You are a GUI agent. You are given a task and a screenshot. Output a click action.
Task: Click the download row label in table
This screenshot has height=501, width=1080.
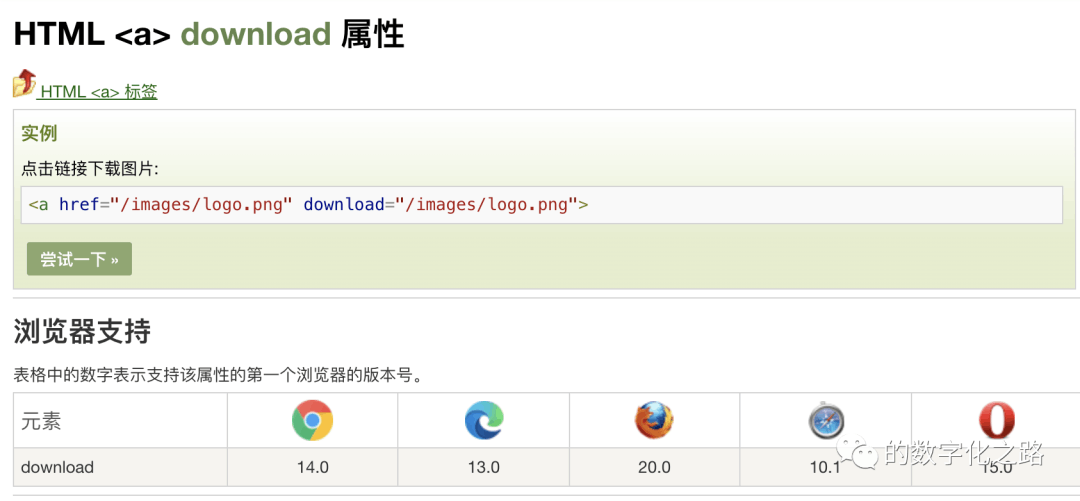point(57,467)
